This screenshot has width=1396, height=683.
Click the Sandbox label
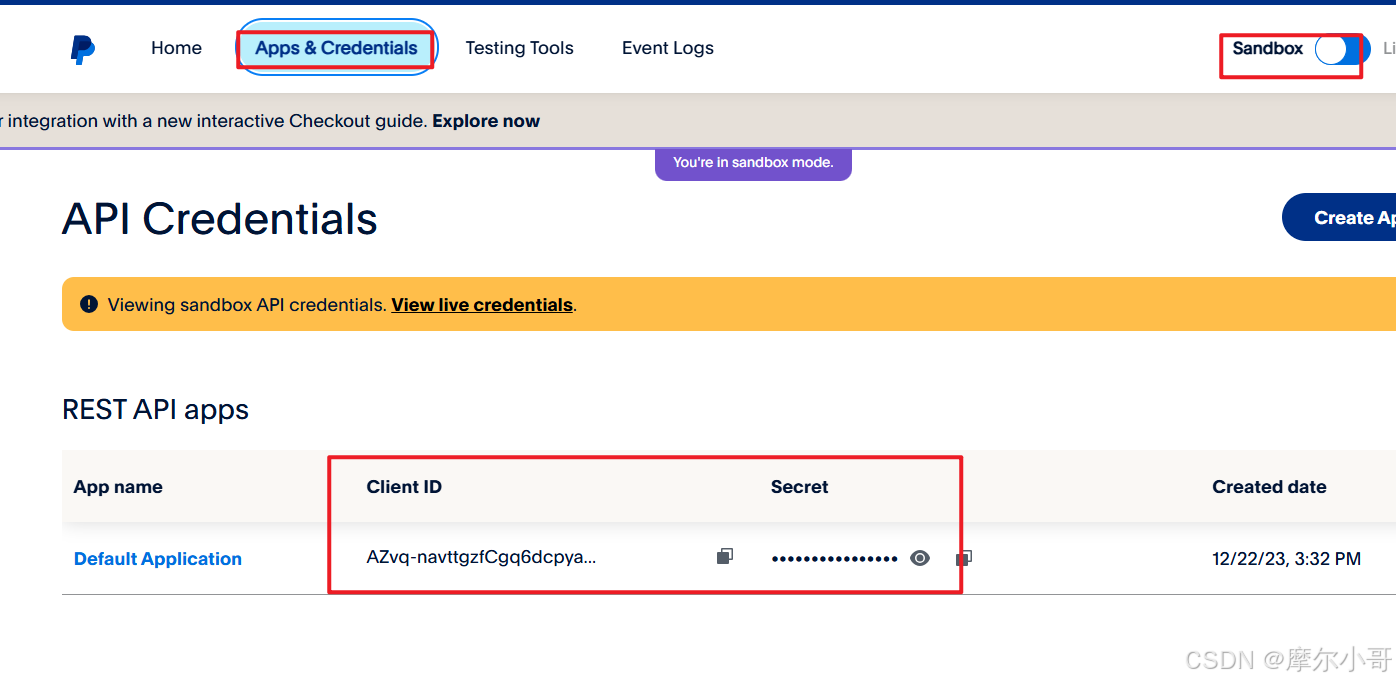pyautogui.click(x=1267, y=48)
